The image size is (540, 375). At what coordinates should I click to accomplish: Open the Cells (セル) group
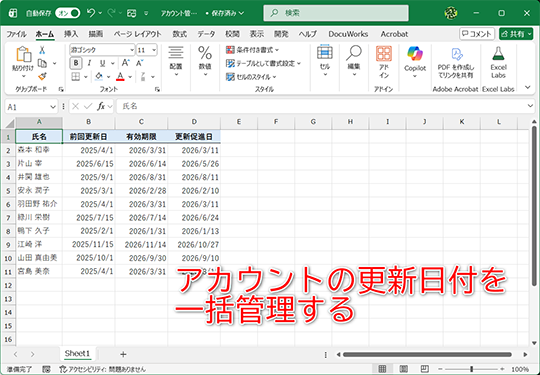pos(325,61)
